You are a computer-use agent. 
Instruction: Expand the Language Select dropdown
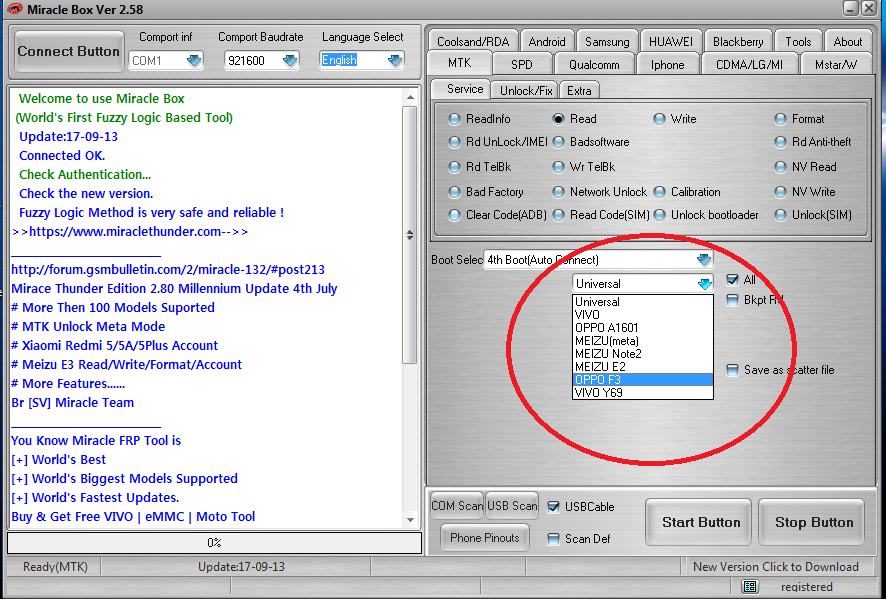click(395, 60)
